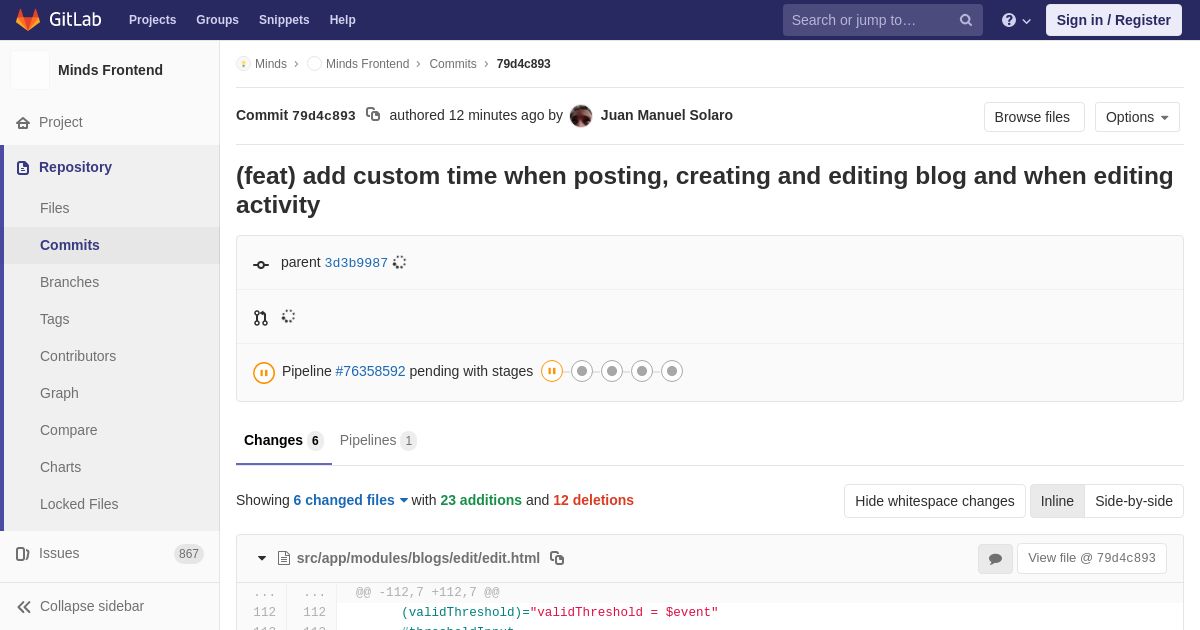Switch to Side-by-side diff view
Screen dimensions: 1200x630
pos(1134,501)
